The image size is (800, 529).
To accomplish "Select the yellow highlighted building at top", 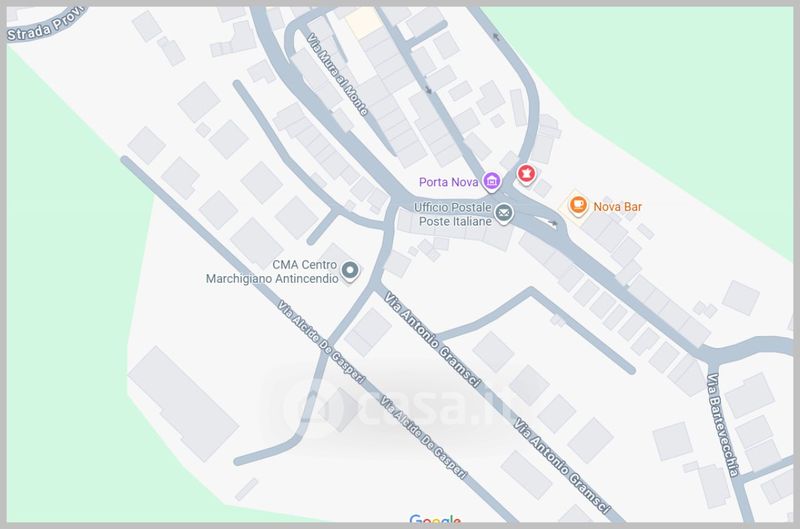I will pyautogui.click(x=363, y=21).
